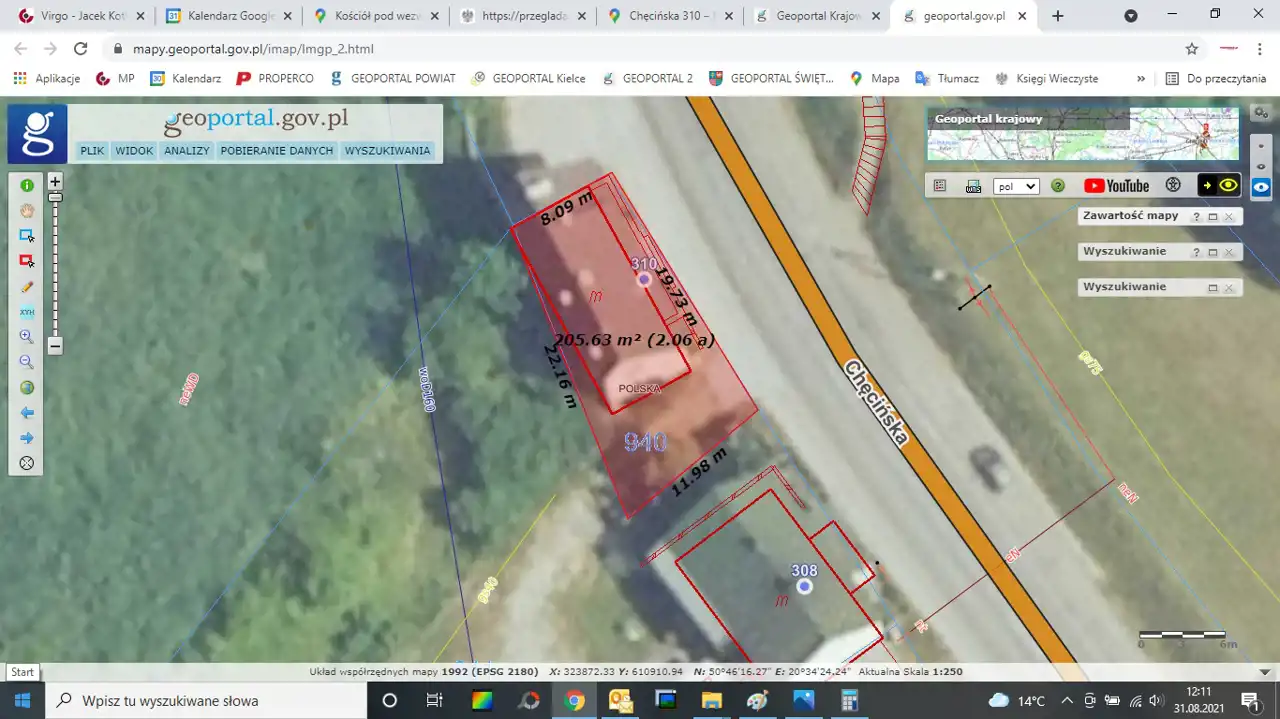
Task: Open Calculator from the Windows taskbar
Action: (x=849, y=700)
